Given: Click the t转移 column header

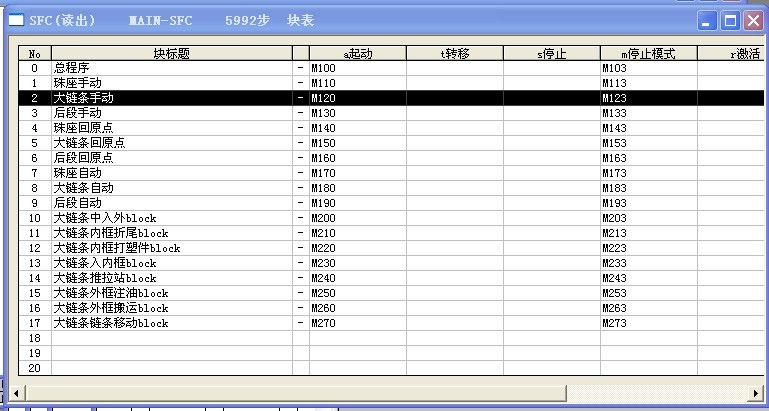Looking at the screenshot, I should 454,53.
